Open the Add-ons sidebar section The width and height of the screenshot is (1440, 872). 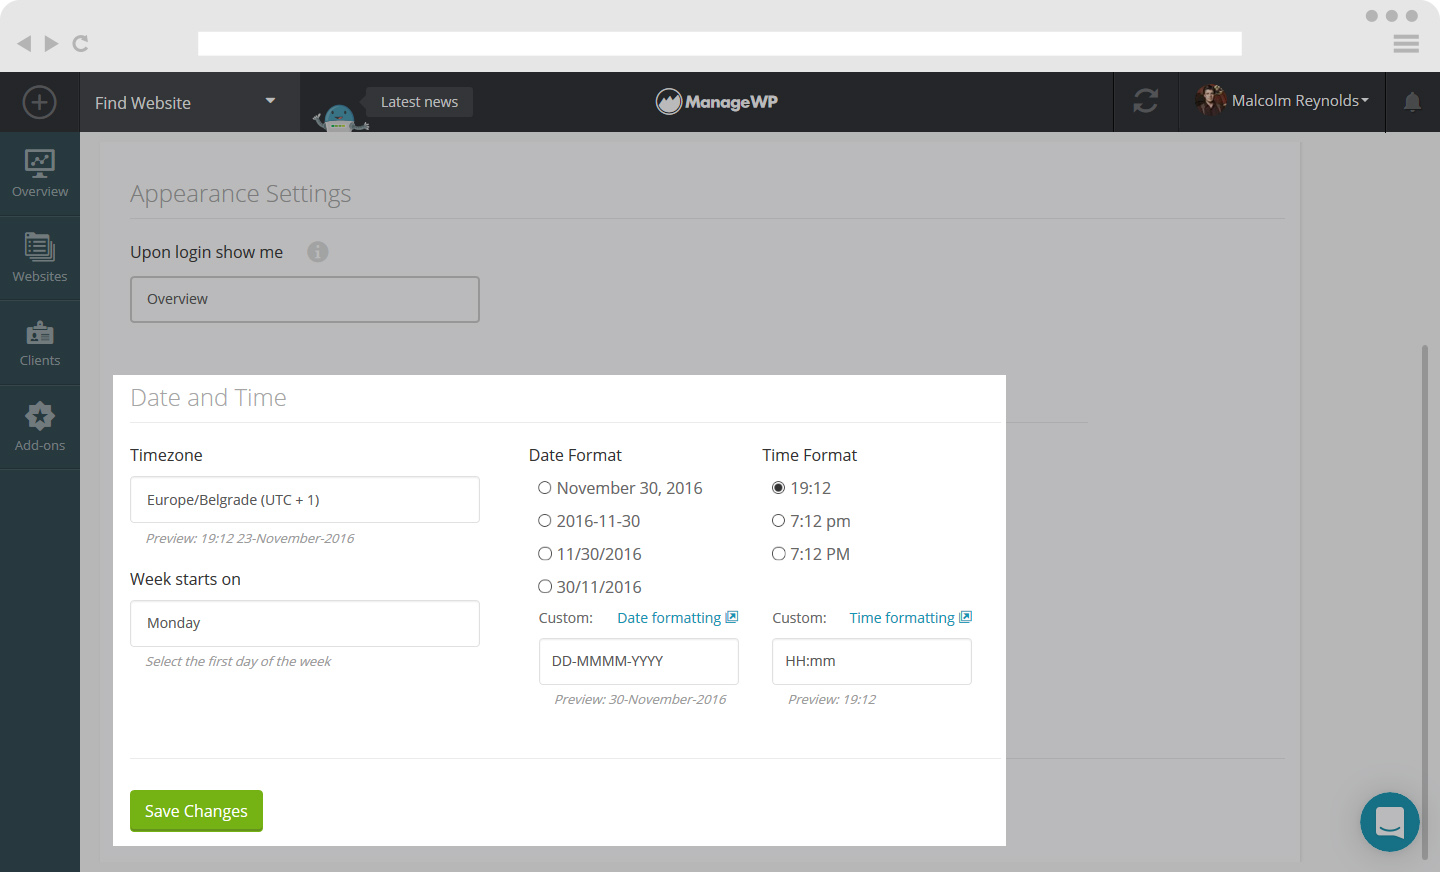click(x=40, y=427)
